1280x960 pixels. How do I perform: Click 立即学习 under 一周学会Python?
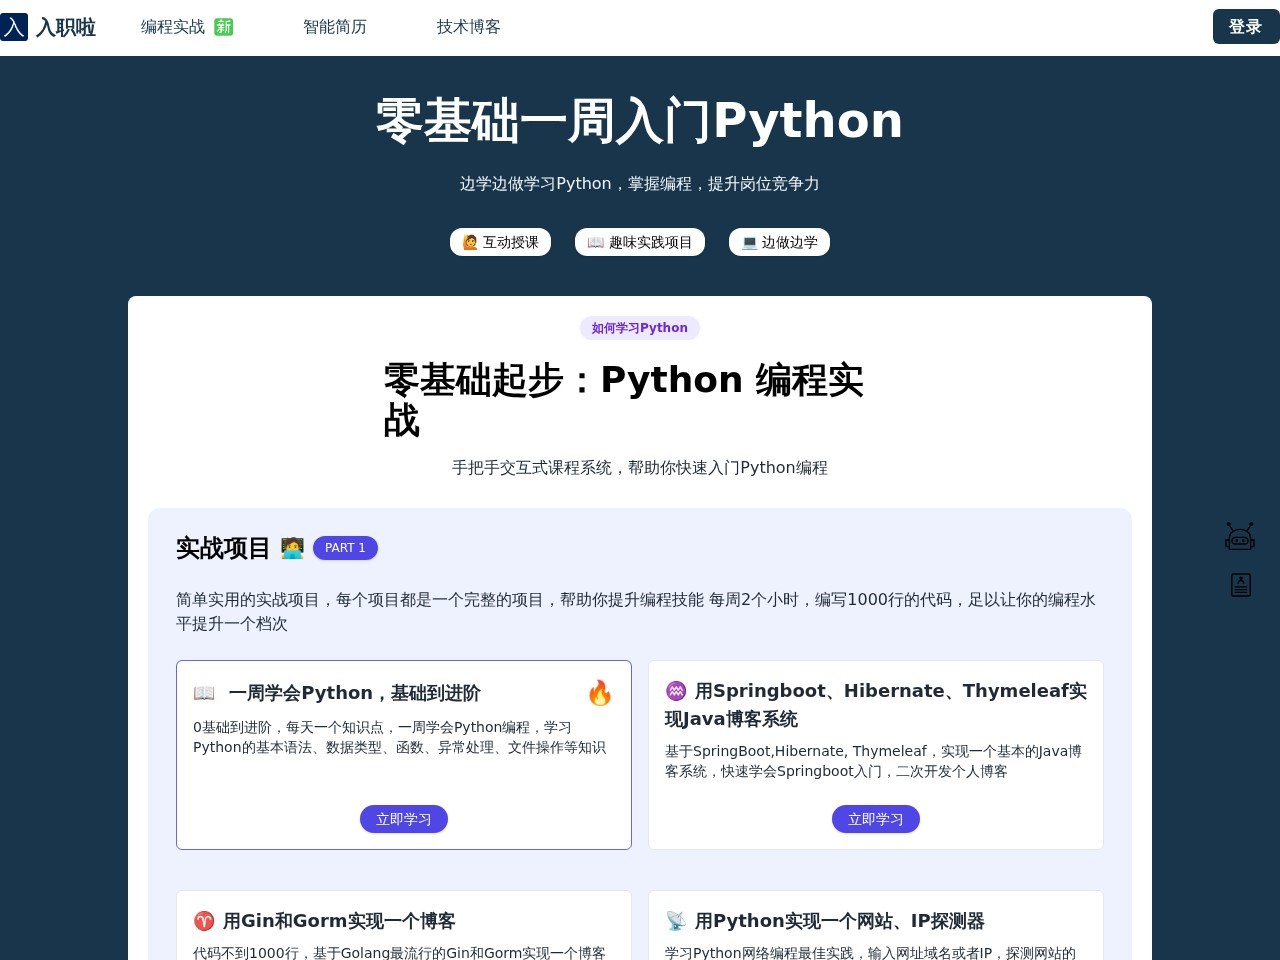[403, 819]
